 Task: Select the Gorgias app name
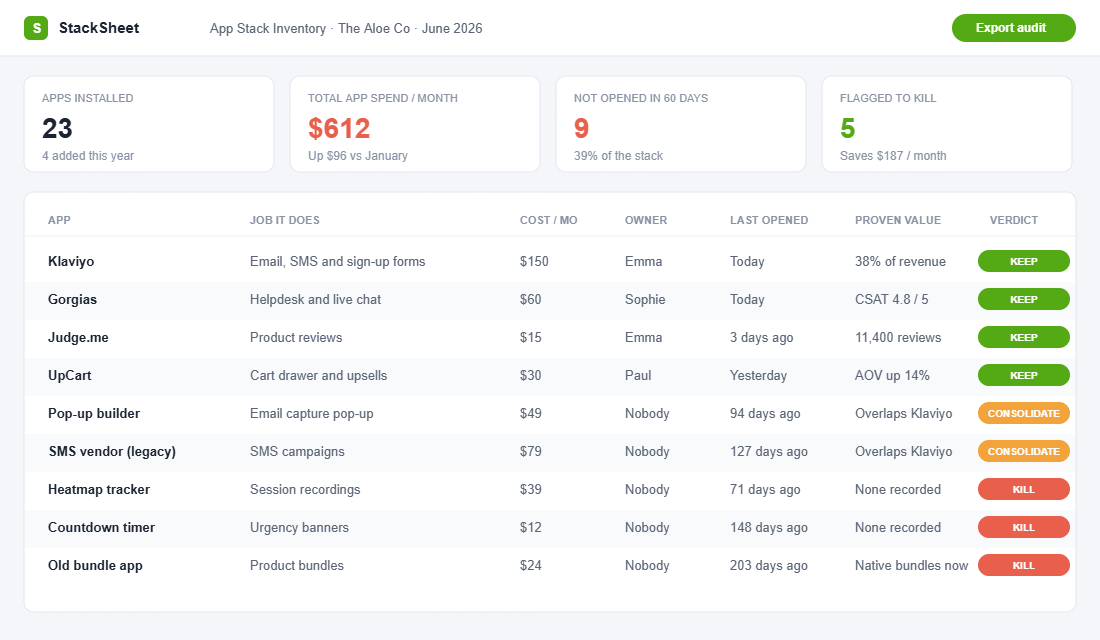[72, 300]
